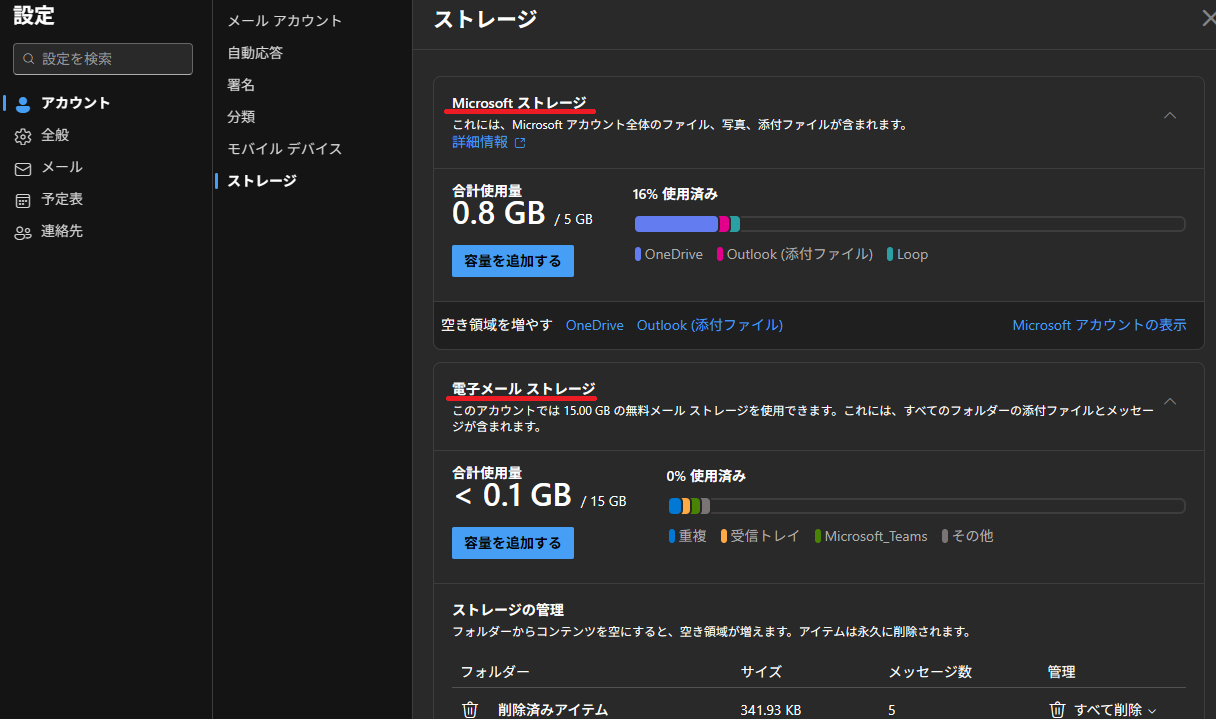
Task: Select モバイル デバイス submenu item
Action: click(x=285, y=149)
